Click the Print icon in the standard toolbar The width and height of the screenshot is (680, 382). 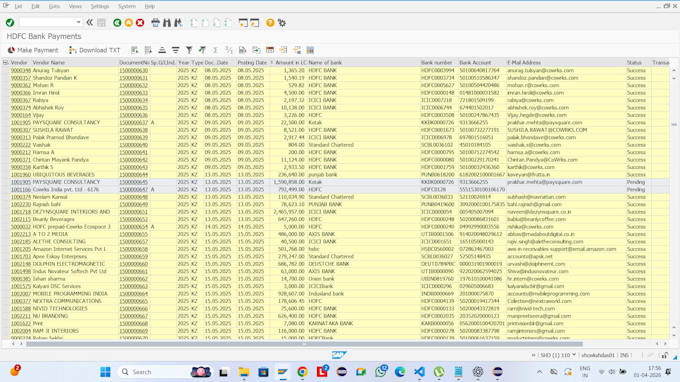pos(155,23)
